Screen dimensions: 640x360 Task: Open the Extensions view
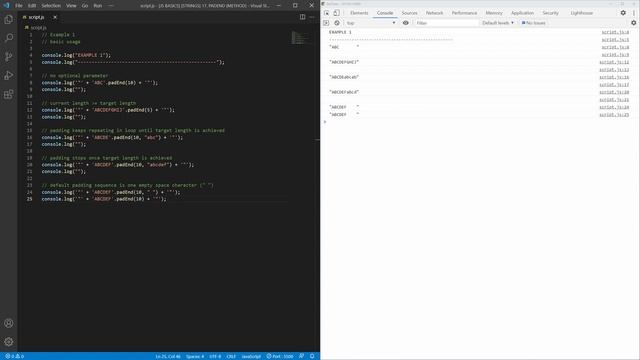[9, 94]
